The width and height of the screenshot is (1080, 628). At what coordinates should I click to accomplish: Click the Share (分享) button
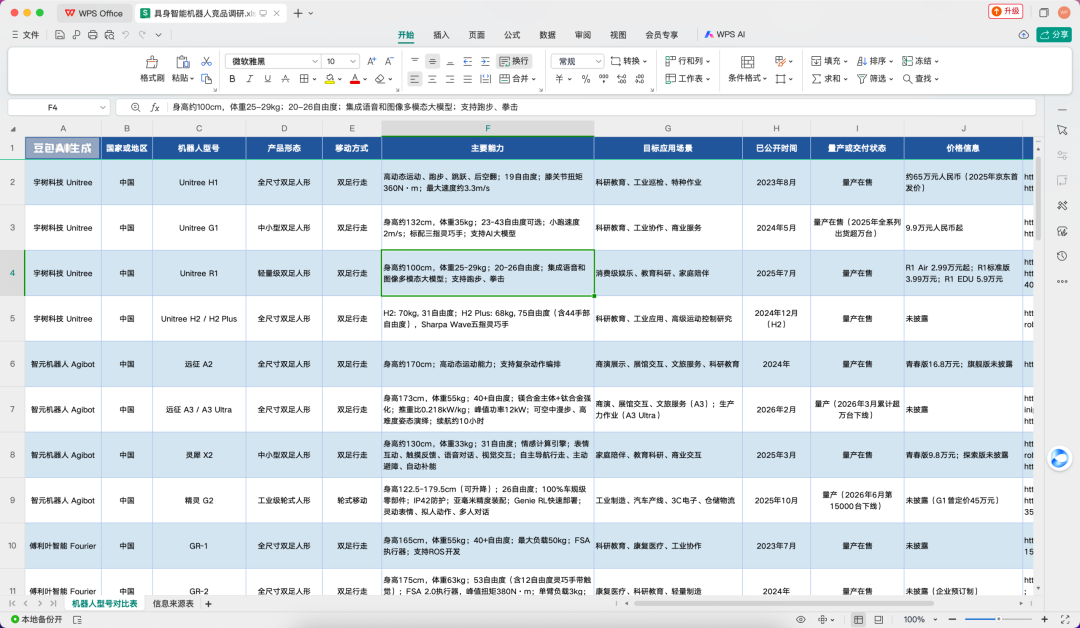pos(1054,34)
